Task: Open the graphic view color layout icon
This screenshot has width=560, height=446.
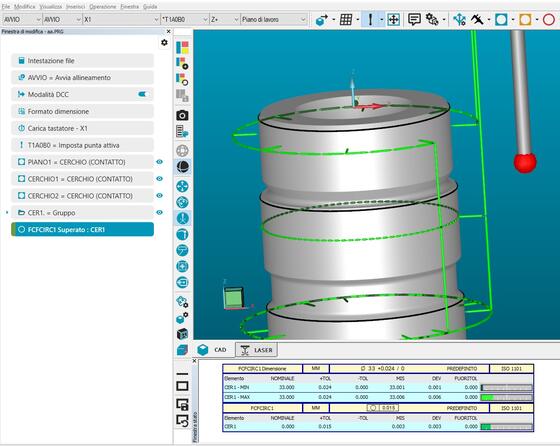Action: click(182, 47)
